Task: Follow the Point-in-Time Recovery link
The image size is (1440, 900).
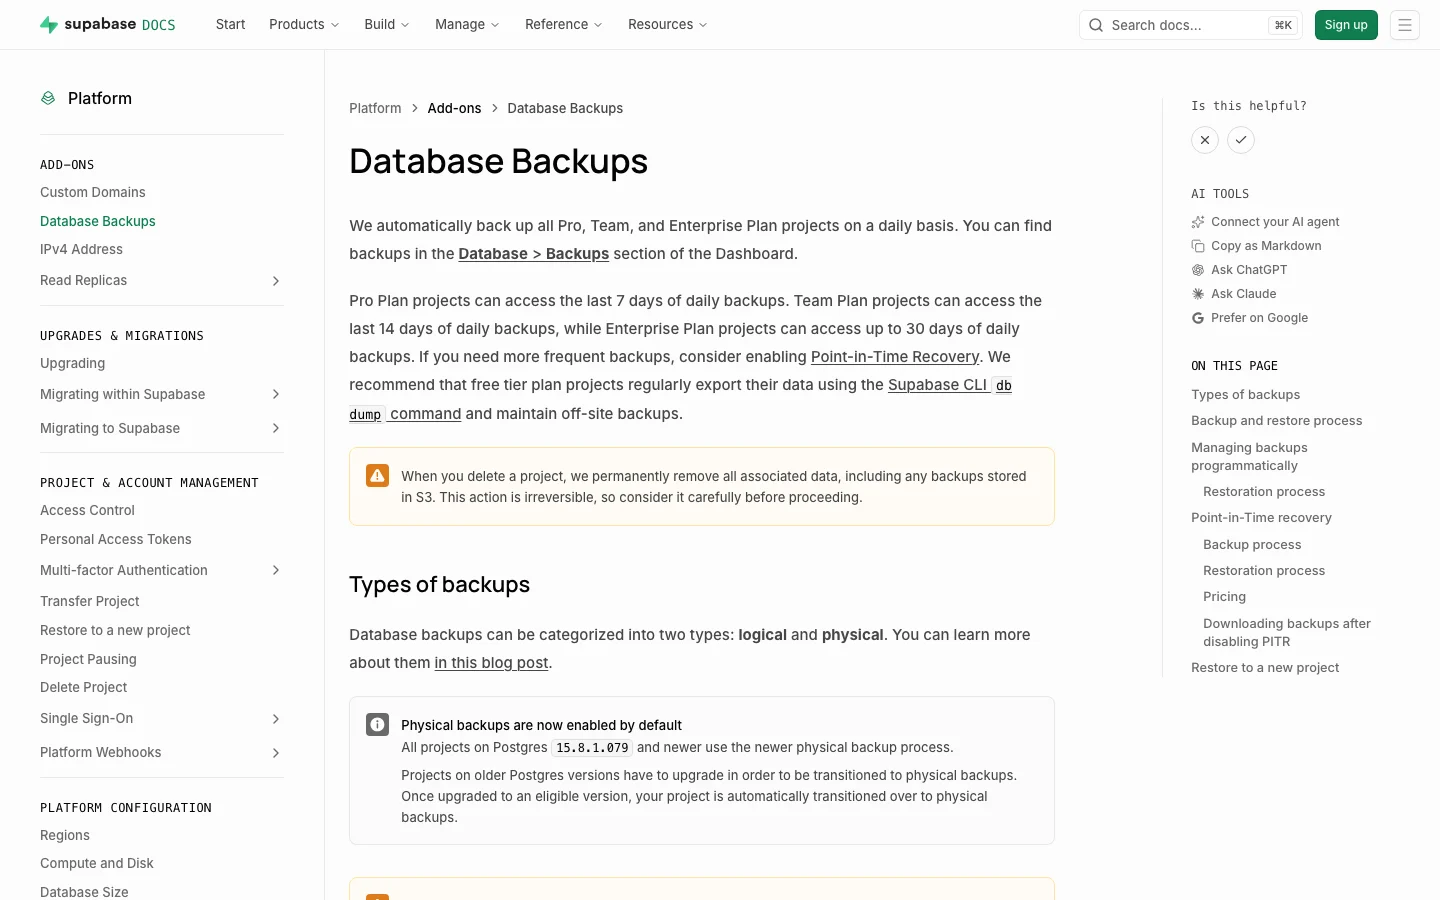Action: point(895,357)
